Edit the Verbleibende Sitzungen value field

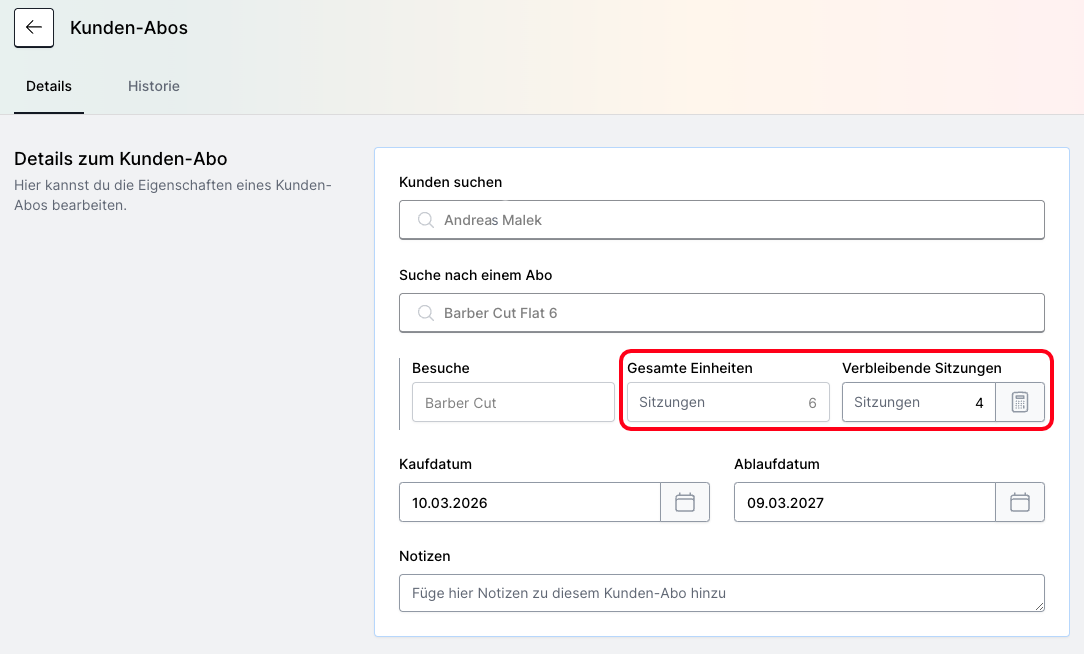coord(918,402)
